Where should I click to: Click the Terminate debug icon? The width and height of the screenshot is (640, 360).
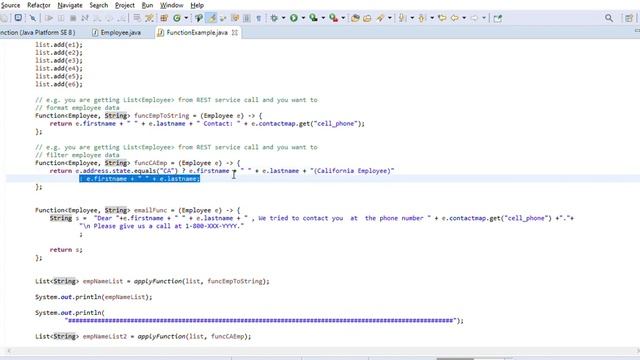click(x=73, y=18)
